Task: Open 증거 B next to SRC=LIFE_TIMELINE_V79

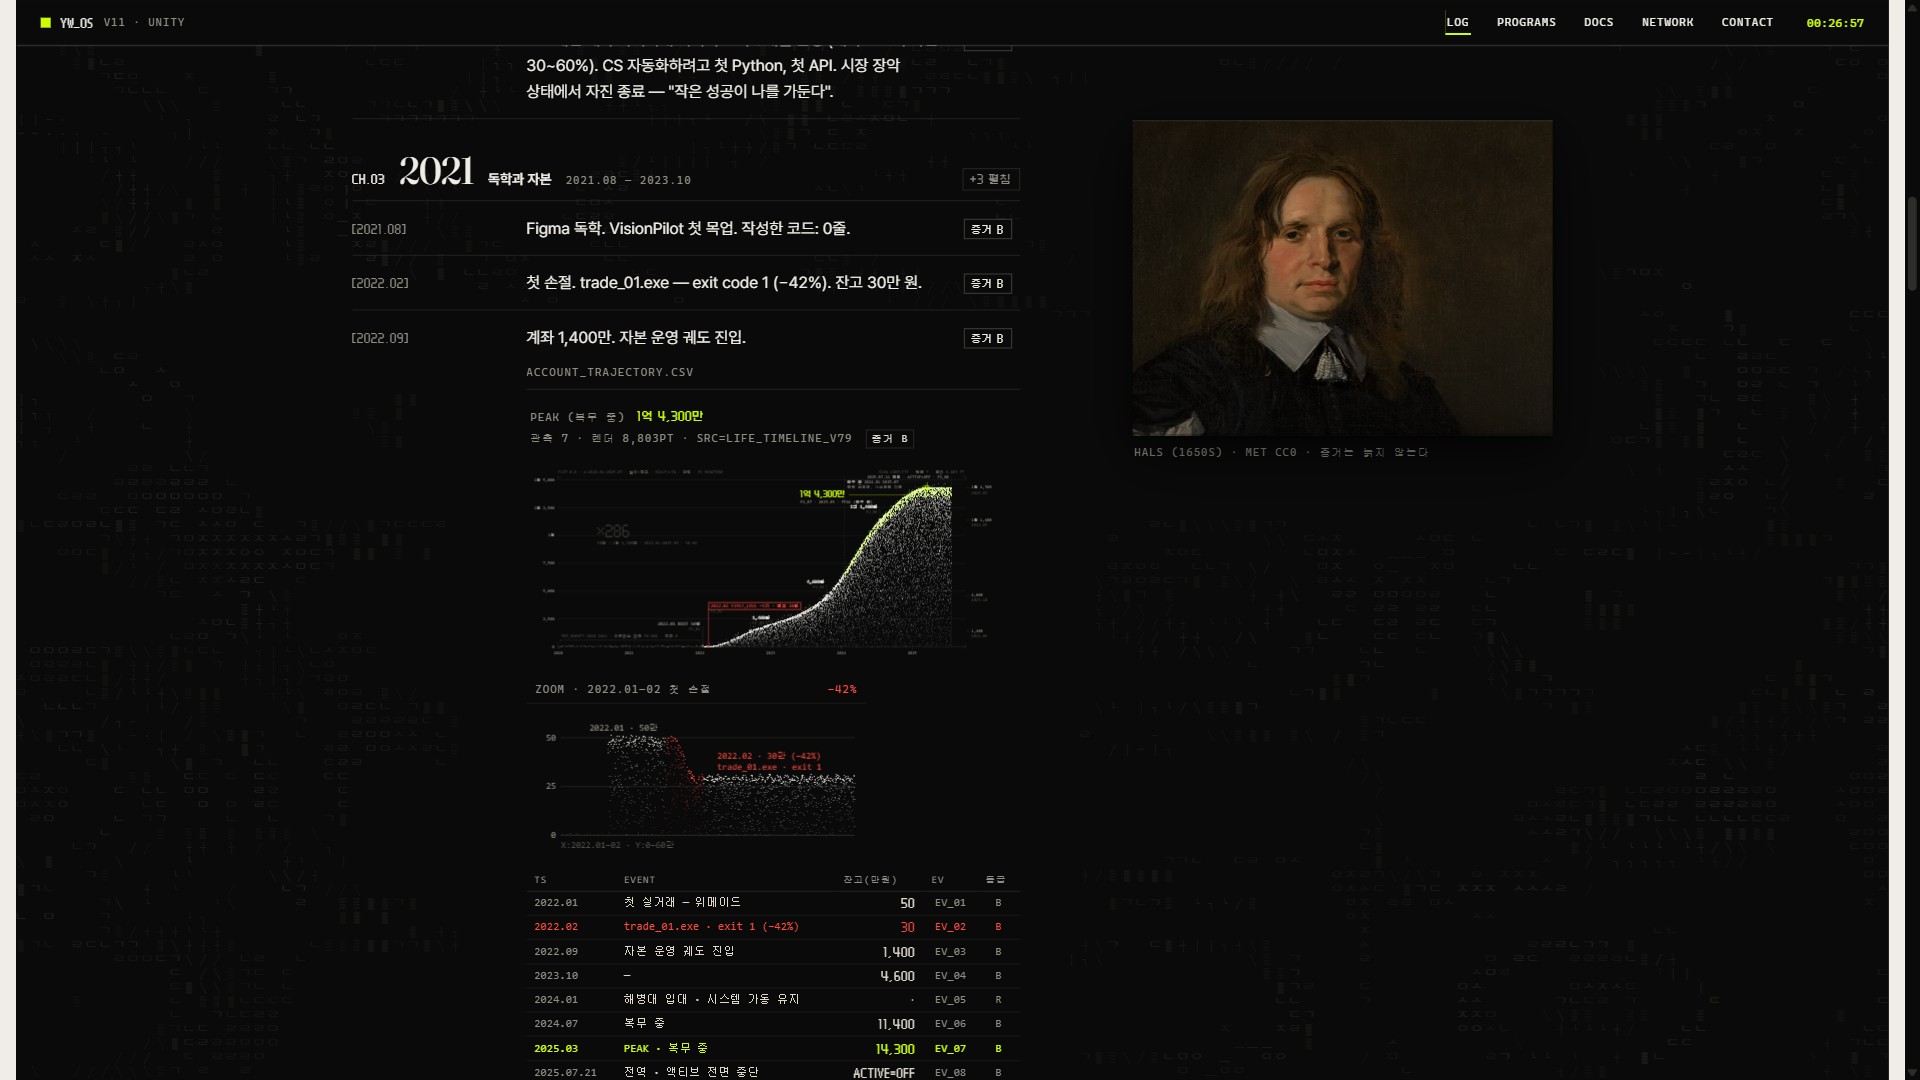Action: coord(889,439)
